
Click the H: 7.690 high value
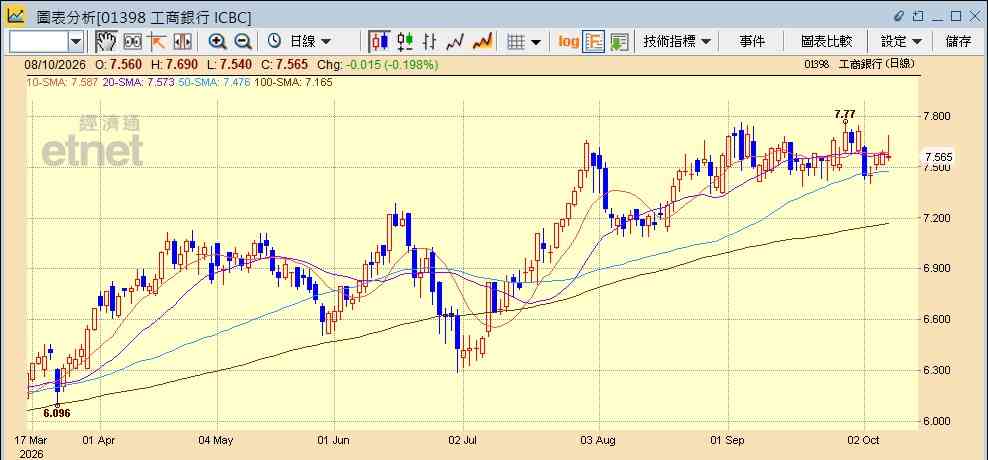(x=174, y=64)
